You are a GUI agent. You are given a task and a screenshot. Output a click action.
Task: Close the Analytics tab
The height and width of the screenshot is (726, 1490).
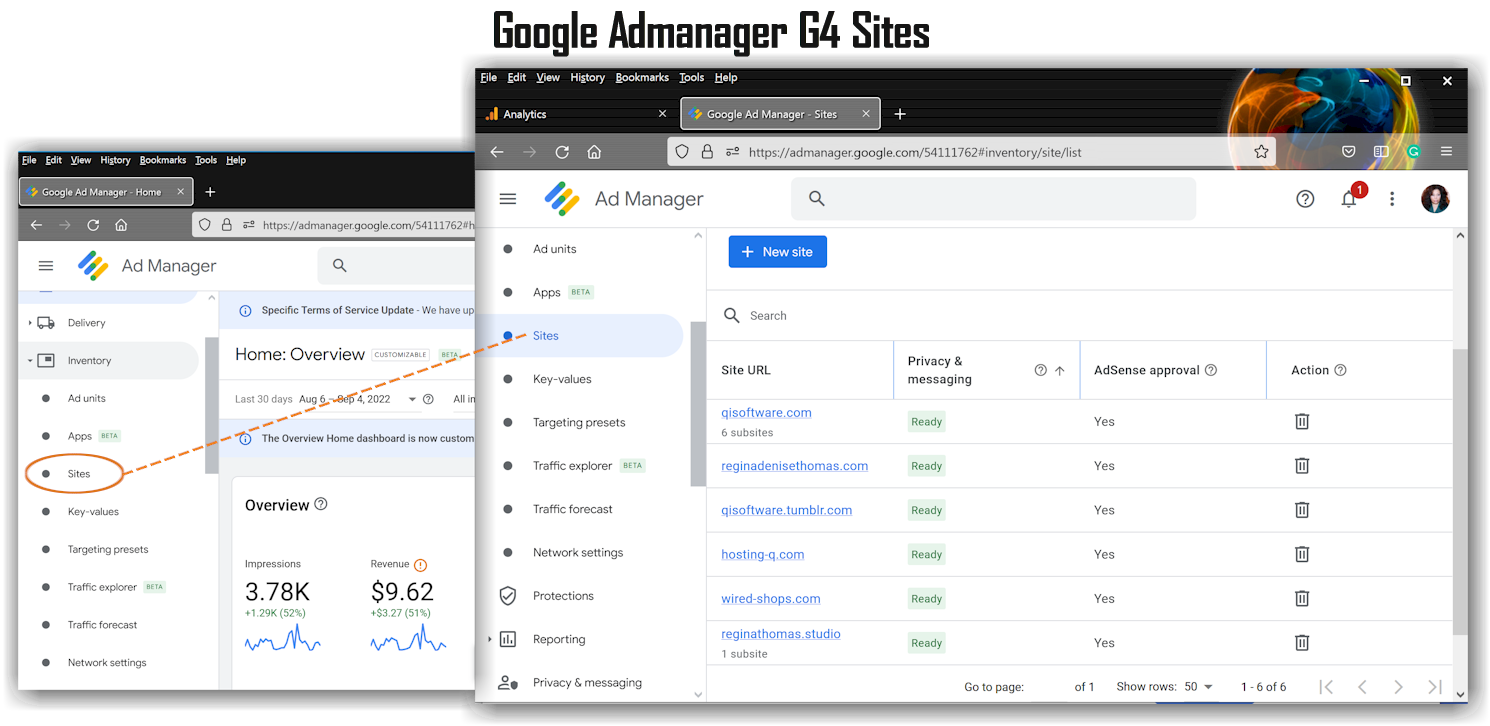pos(662,114)
